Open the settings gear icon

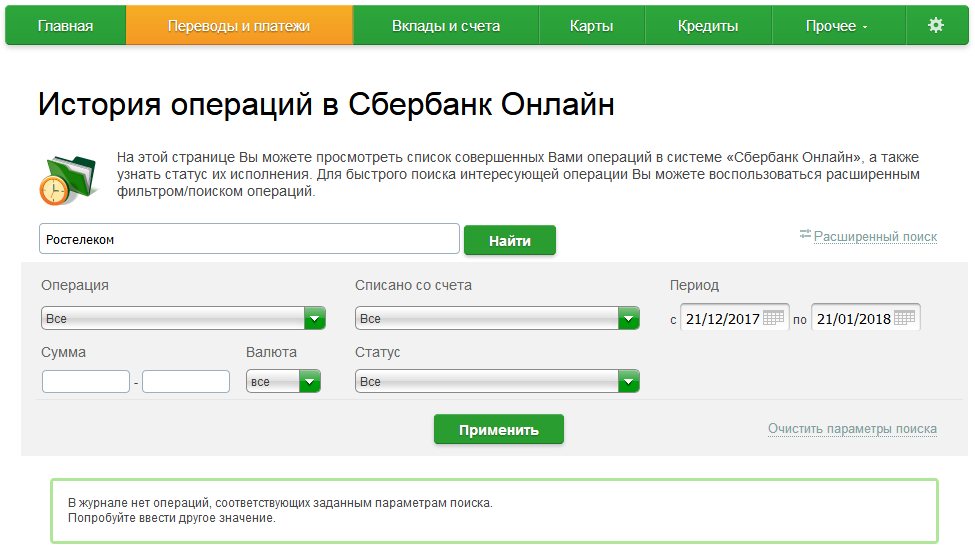pos(935,26)
